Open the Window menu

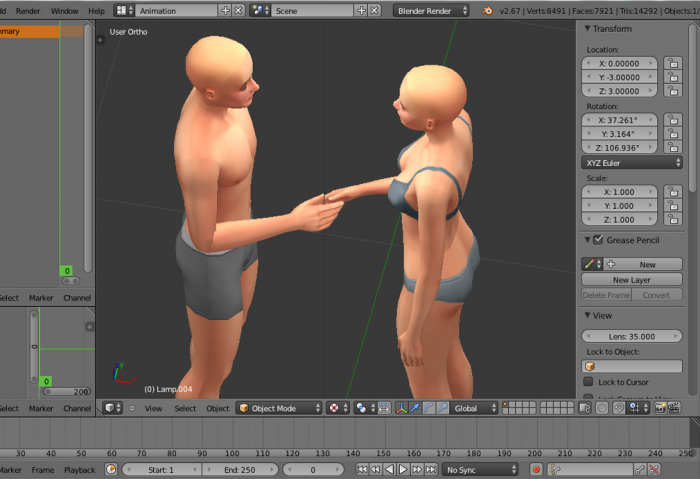click(64, 10)
